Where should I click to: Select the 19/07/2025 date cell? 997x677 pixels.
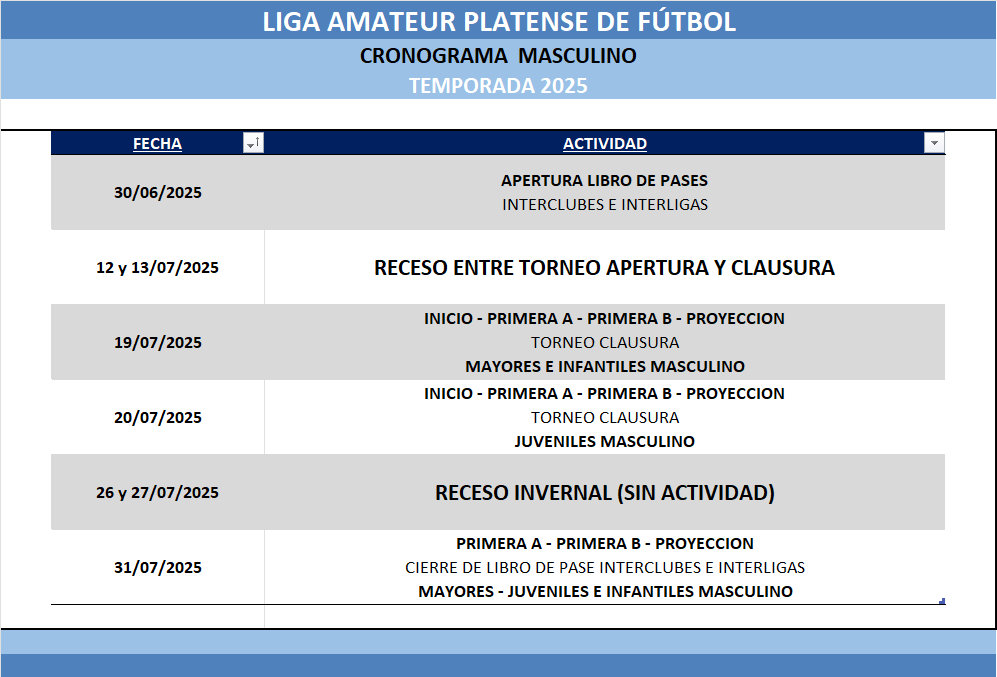coord(157,343)
